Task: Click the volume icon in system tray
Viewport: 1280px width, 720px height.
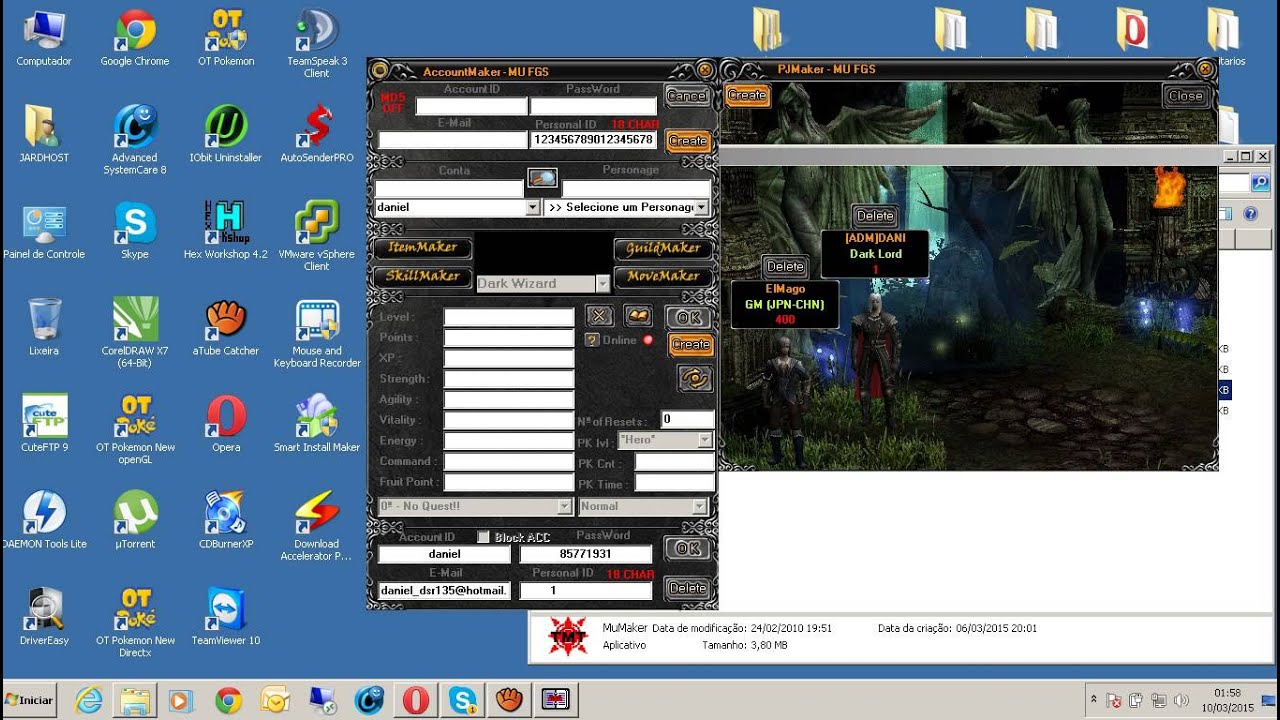Action: pyautogui.click(x=1181, y=700)
